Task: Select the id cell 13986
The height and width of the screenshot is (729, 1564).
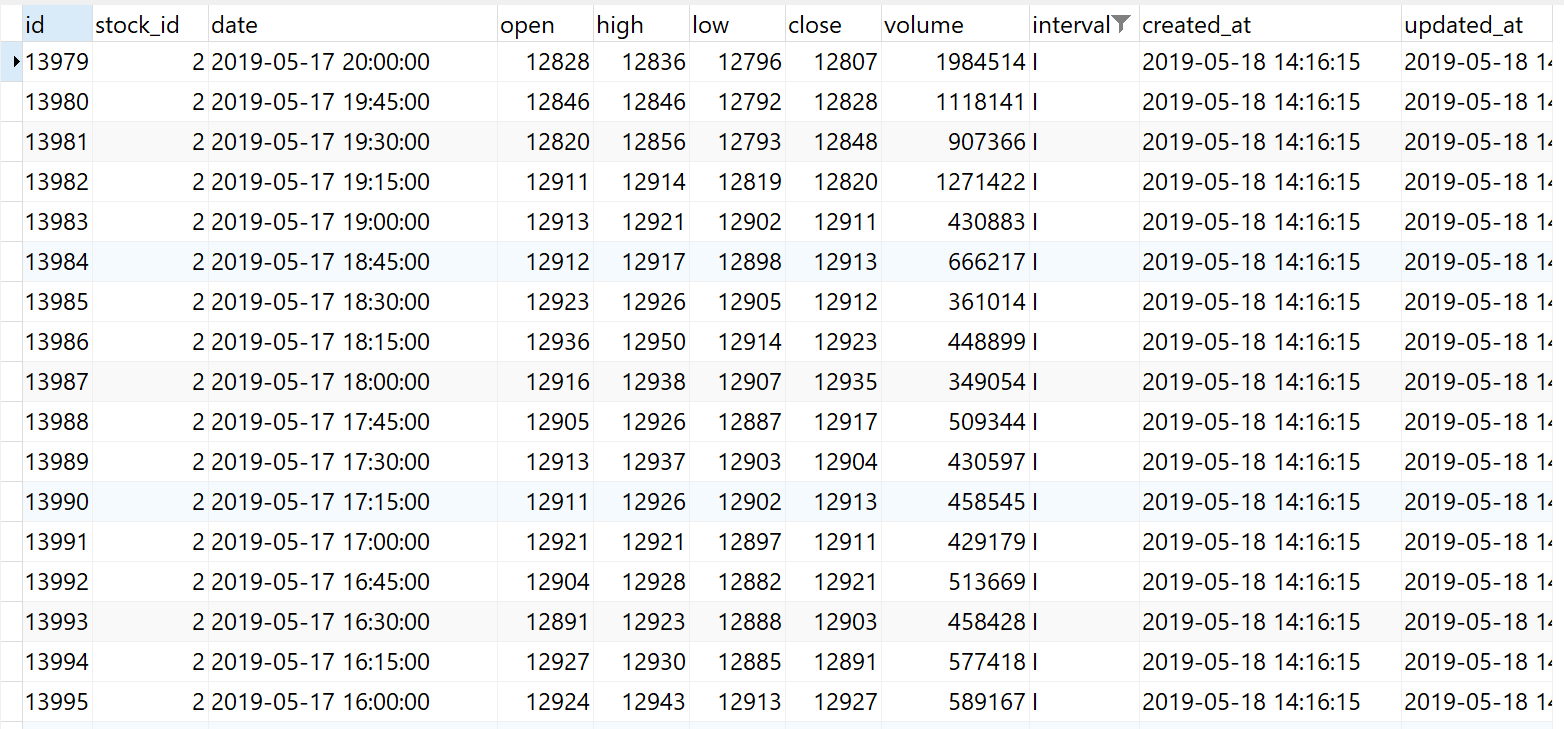Action: (x=57, y=342)
